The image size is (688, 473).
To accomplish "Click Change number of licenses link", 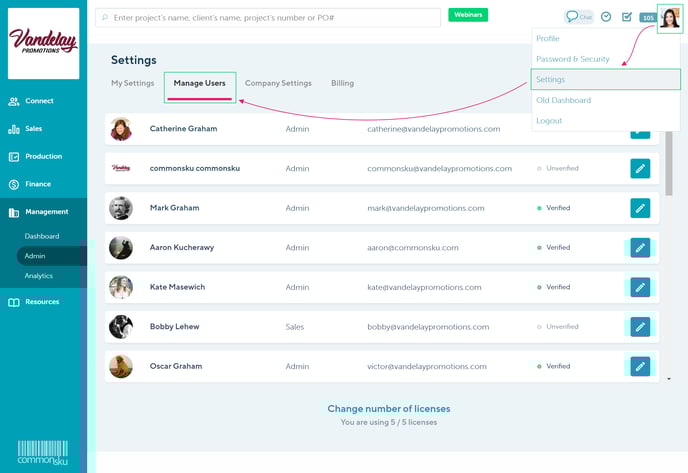I will (x=389, y=408).
